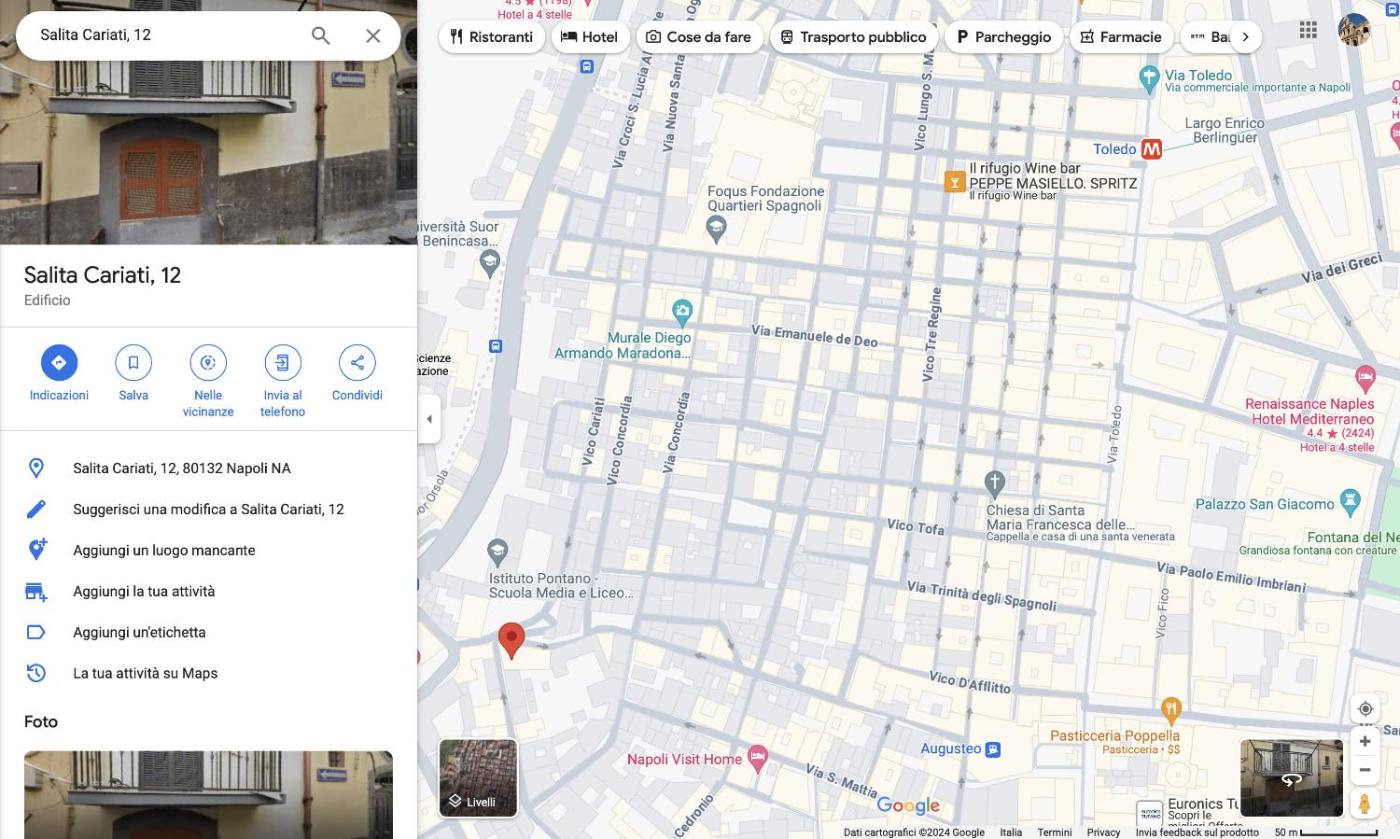Toggle the Livelli map layers view

pyautogui.click(x=478, y=778)
